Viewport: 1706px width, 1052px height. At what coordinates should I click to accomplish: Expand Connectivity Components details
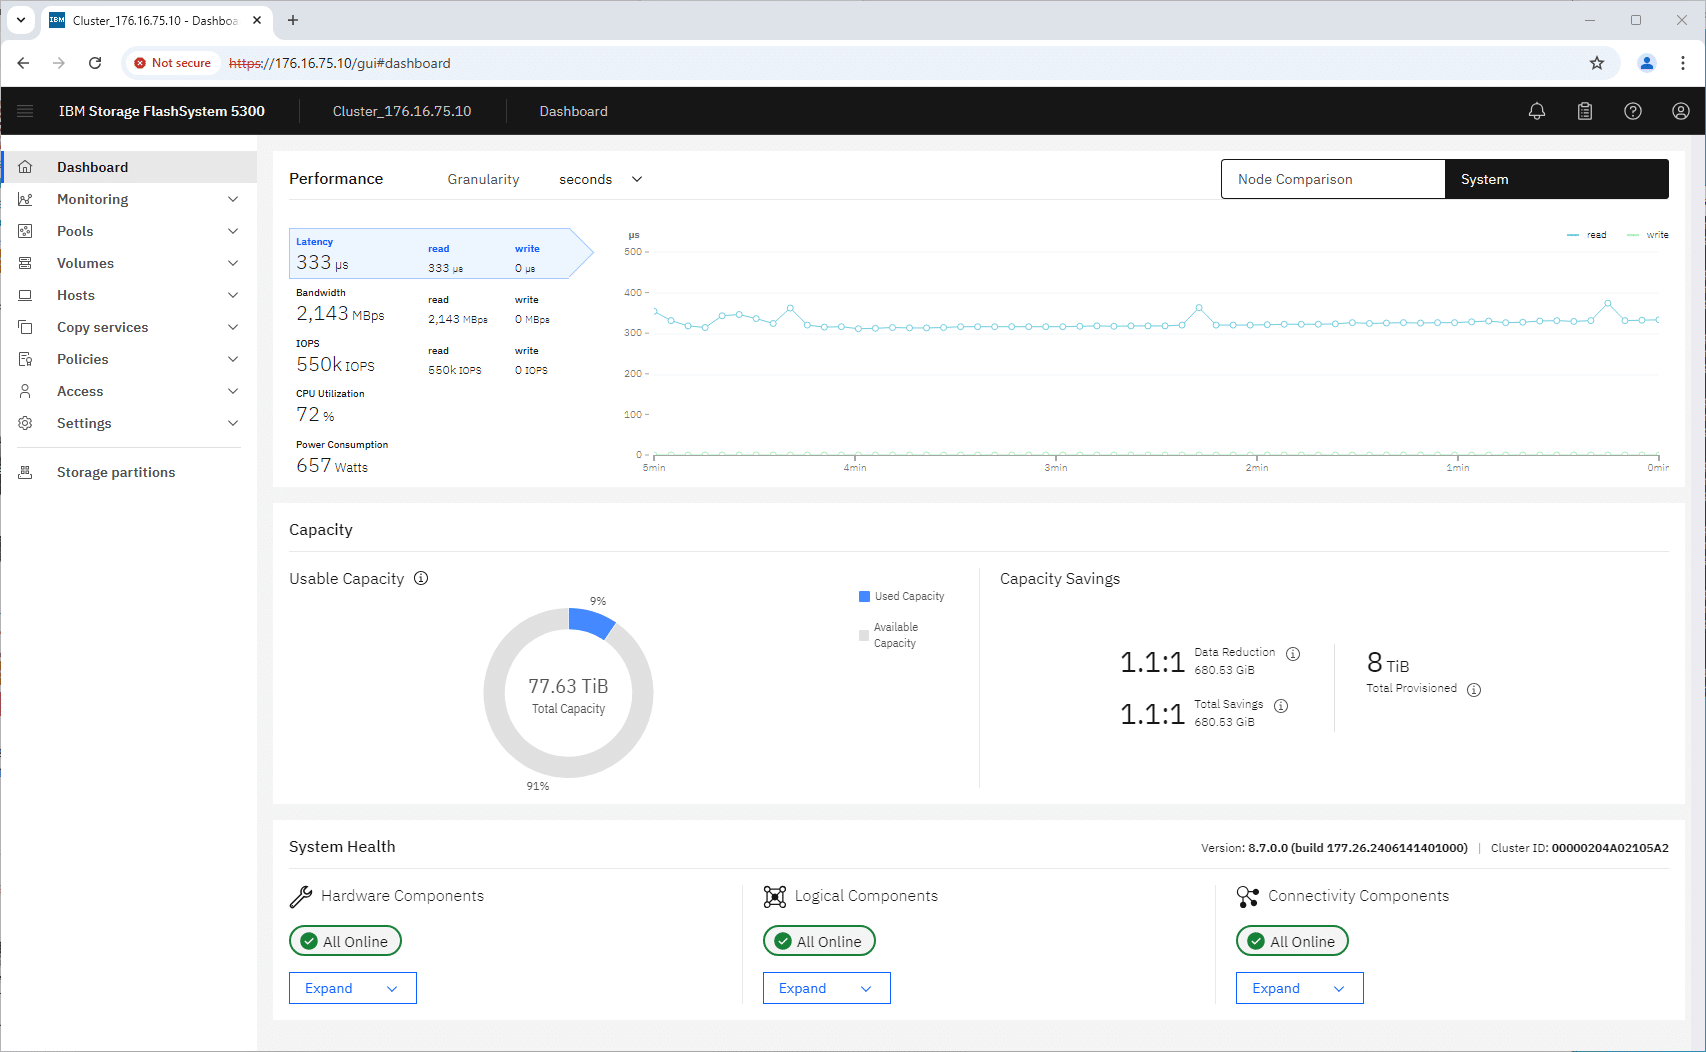pos(1300,988)
